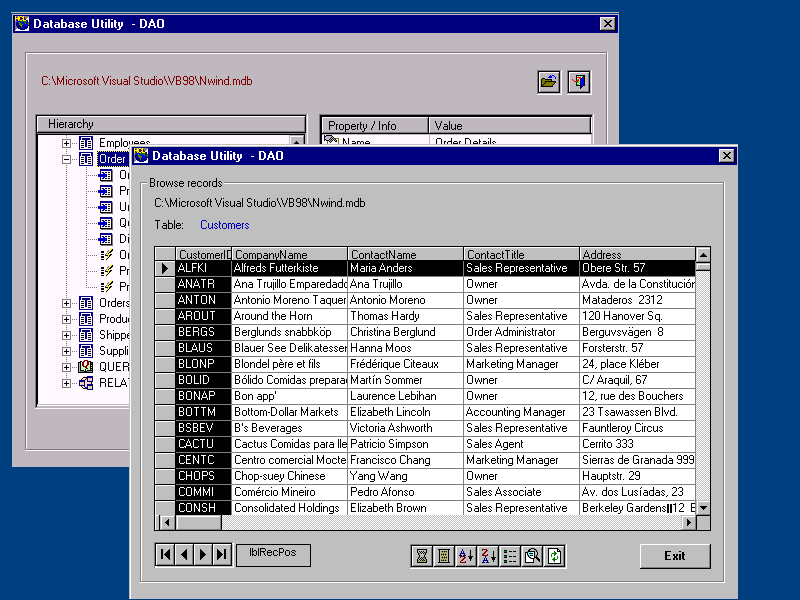
Task: Click the Suppliers table icon in Hierarchy
Action: [x=86, y=351]
